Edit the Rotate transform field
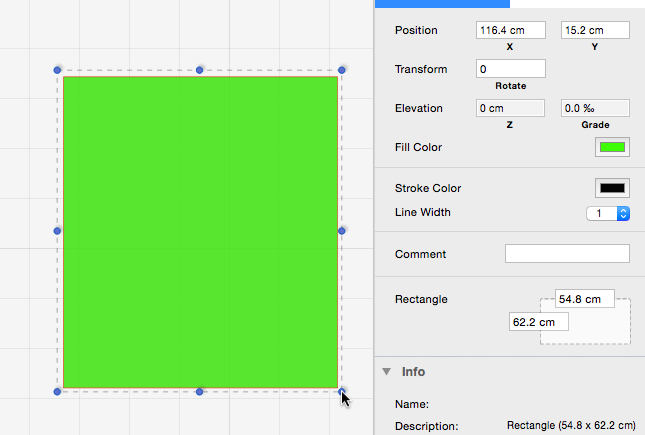645x435 pixels. pos(511,69)
